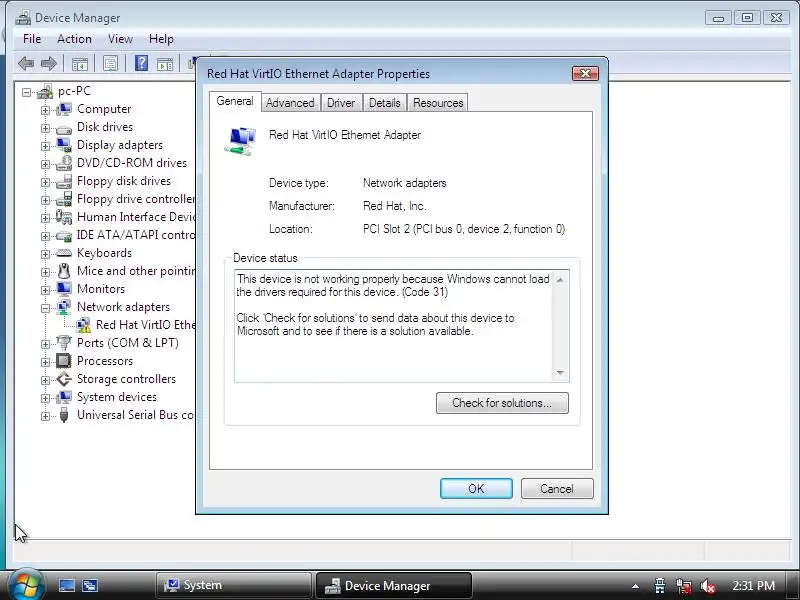Viewport: 800px width, 600px height.
Task: Confirm dialog with OK button
Action: pyautogui.click(x=476, y=489)
